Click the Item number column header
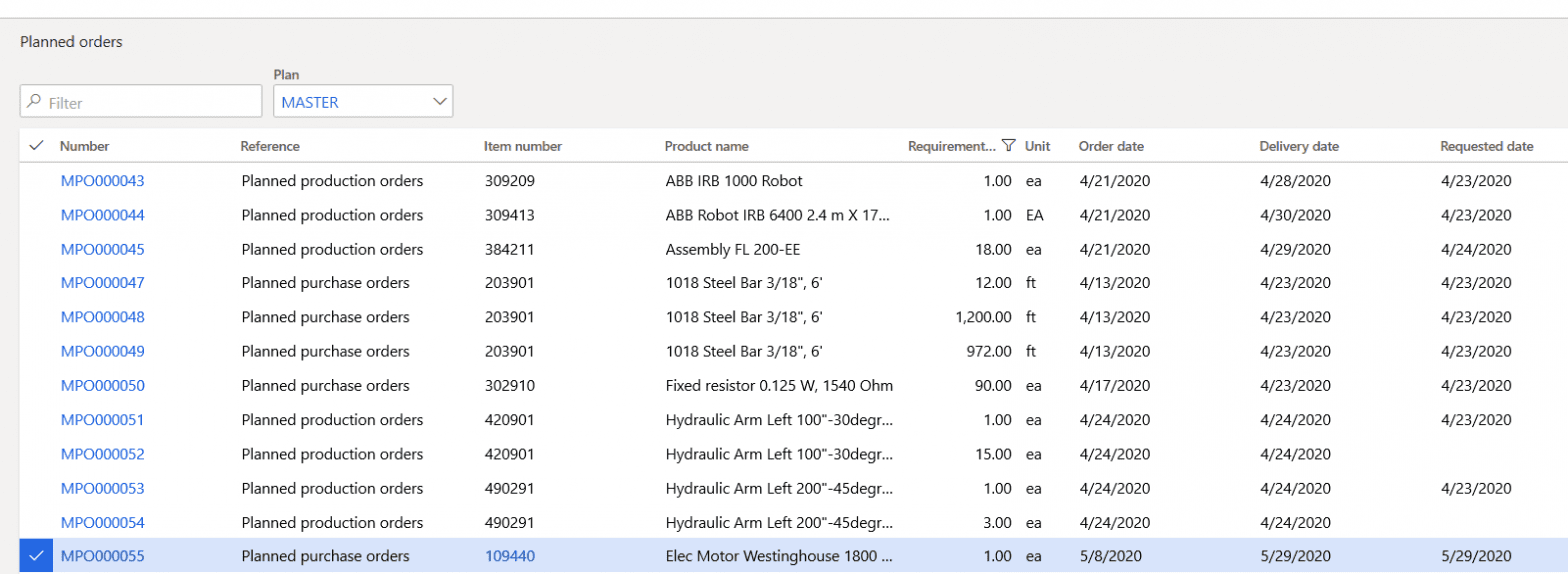Screen dimensions: 1568x574 point(523,146)
